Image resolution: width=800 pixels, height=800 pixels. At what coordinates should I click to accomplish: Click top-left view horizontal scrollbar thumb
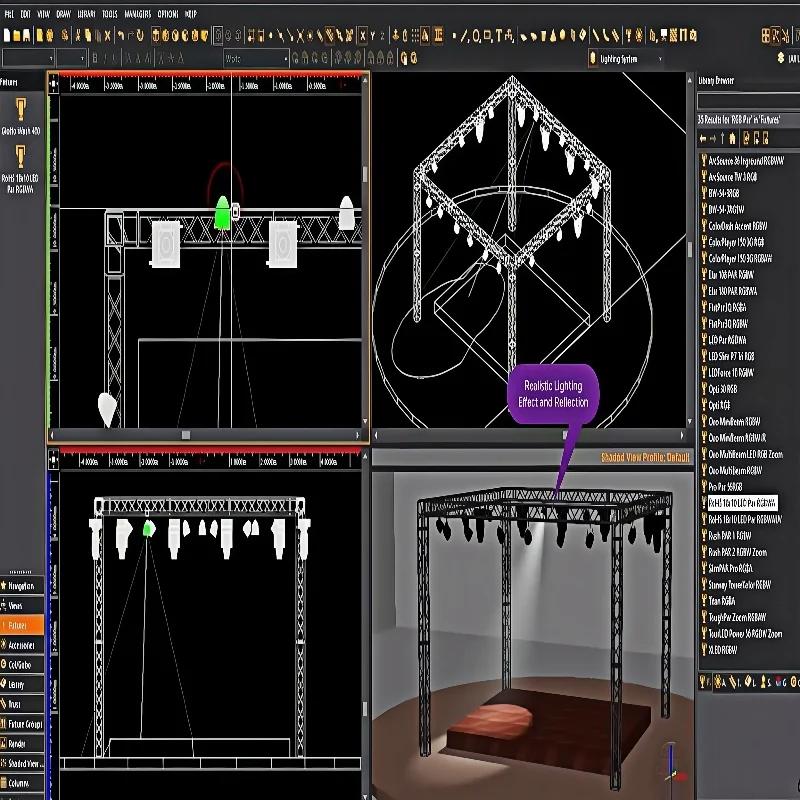pyautogui.click(x=186, y=435)
